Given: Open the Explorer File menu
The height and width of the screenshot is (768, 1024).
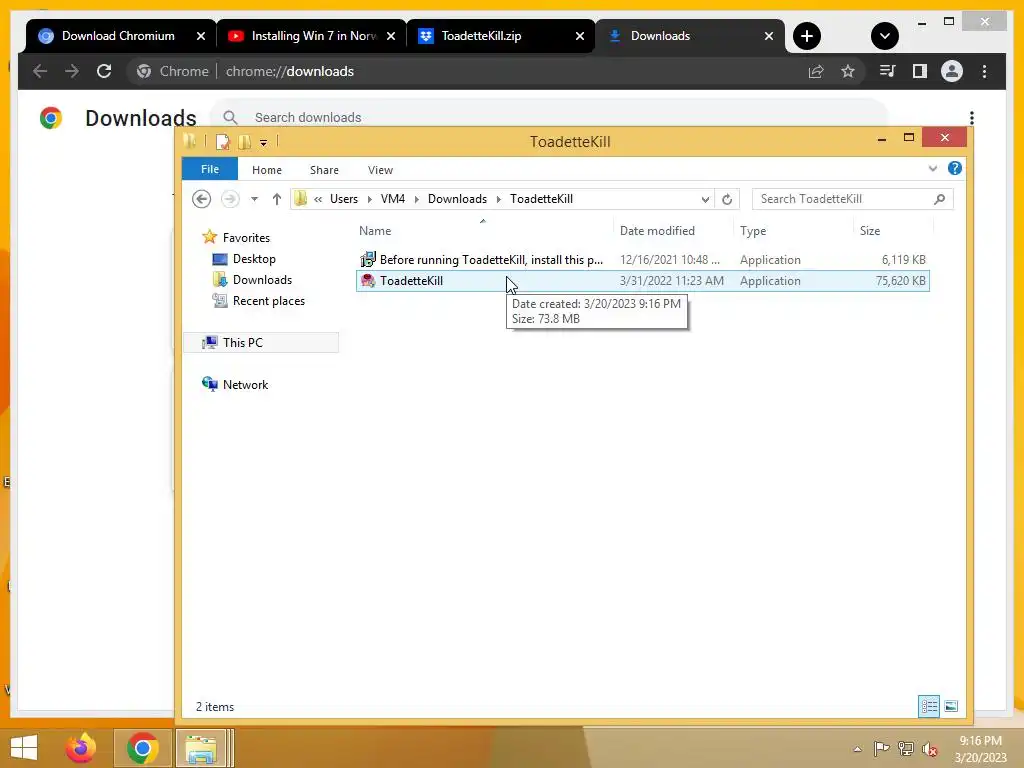Looking at the screenshot, I should pos(210,169).
